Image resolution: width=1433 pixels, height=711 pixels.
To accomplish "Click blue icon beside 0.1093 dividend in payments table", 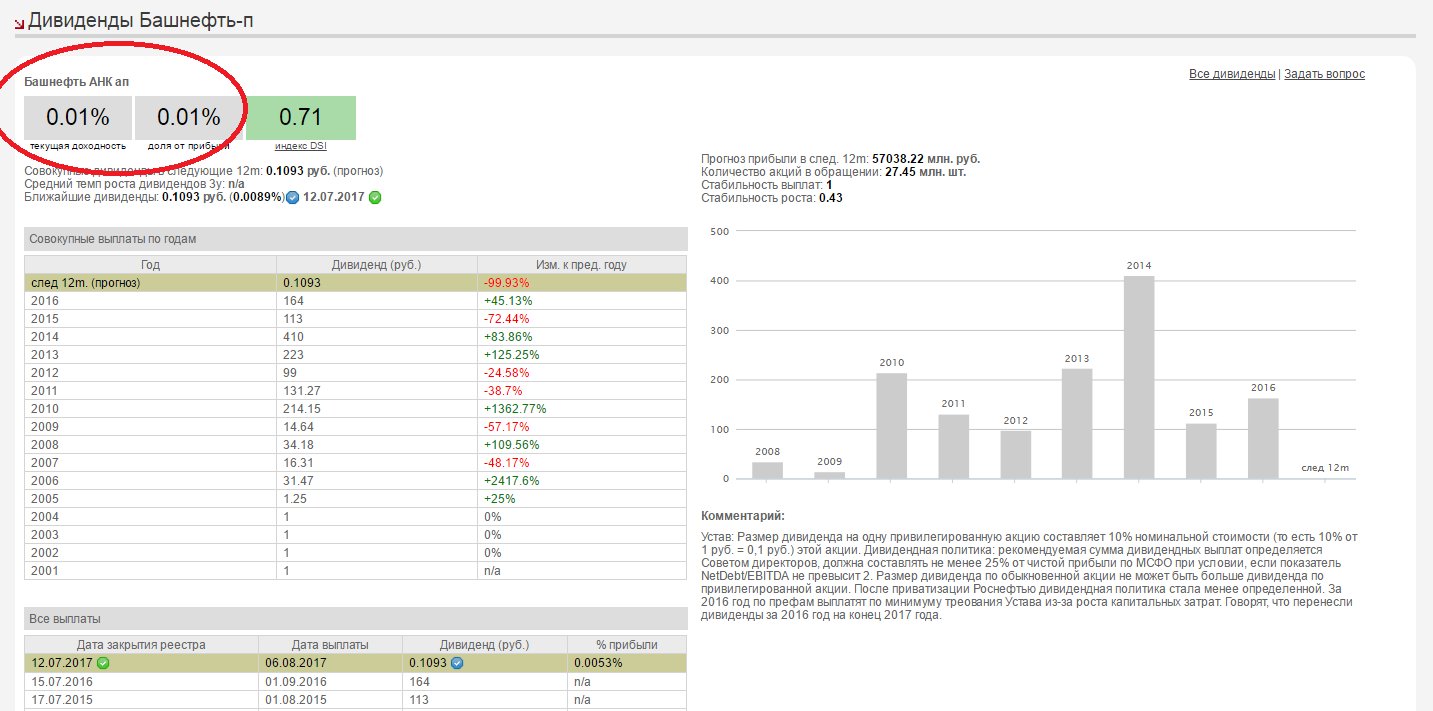I will pyautogui.click(x=457, y=663).
